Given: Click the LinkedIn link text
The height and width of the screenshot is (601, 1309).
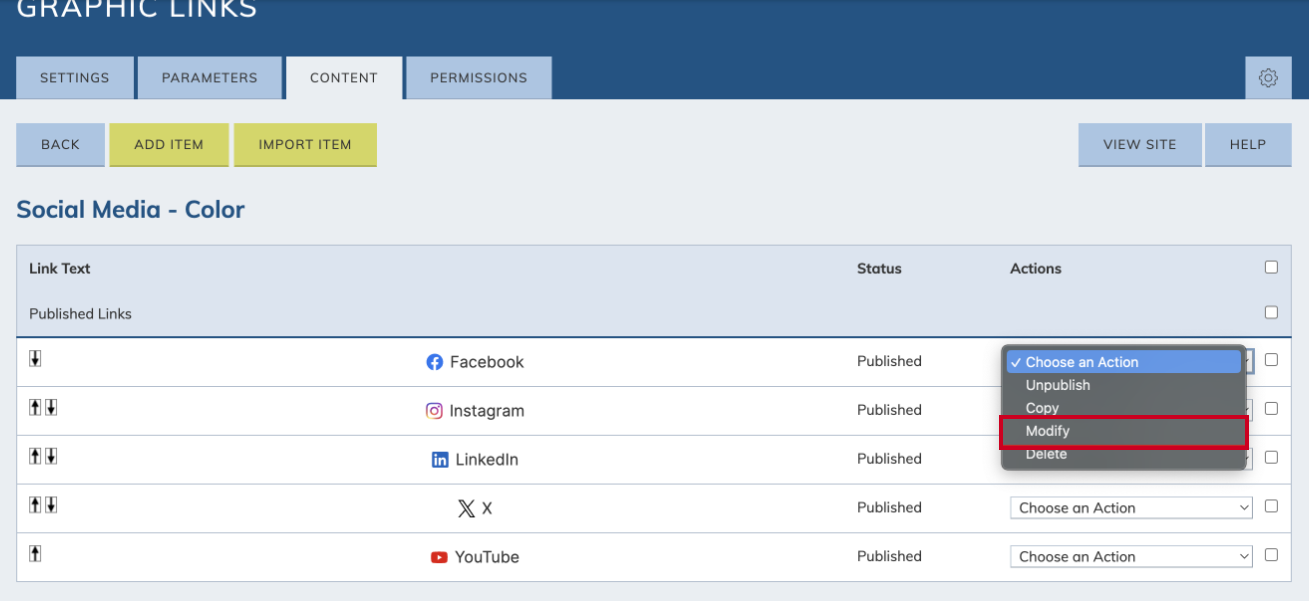Looking at the screenshot, I should [487, 460].
